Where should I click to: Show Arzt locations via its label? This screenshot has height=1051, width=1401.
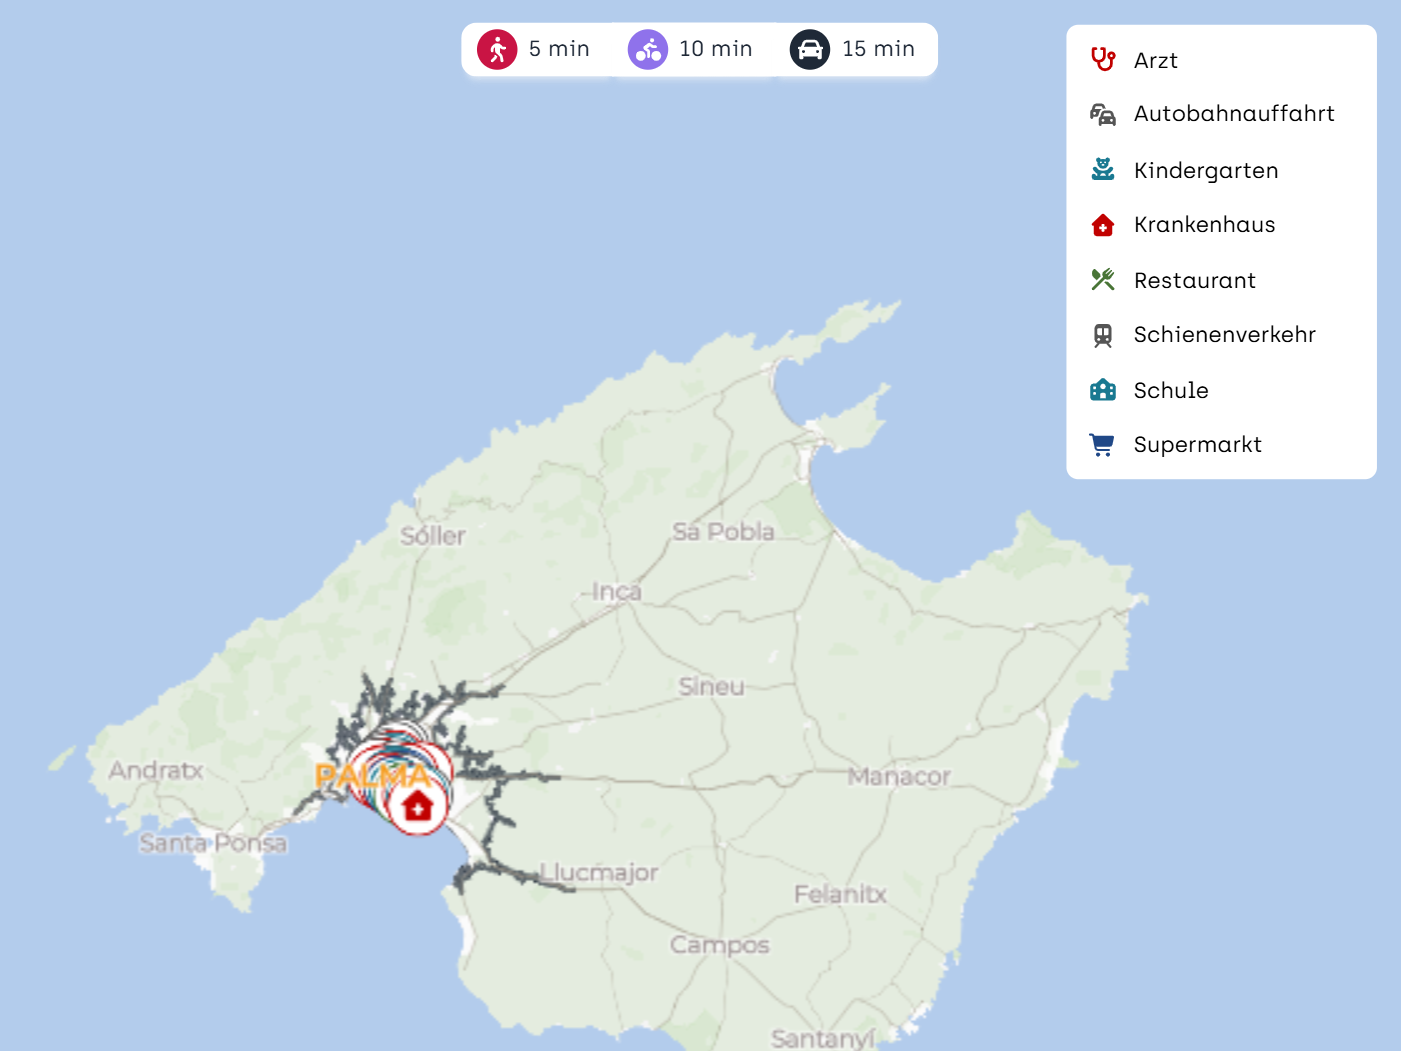[1155, 61]
